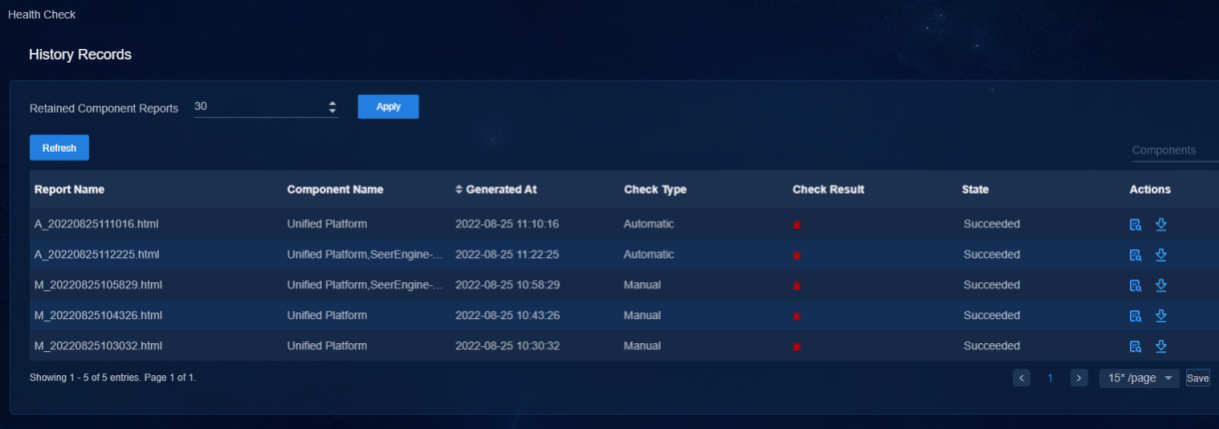Viewport: 1219px width, 429px height.
Task: Click the Refresh button
Action: pyautogui.click(x=59, y=148)
